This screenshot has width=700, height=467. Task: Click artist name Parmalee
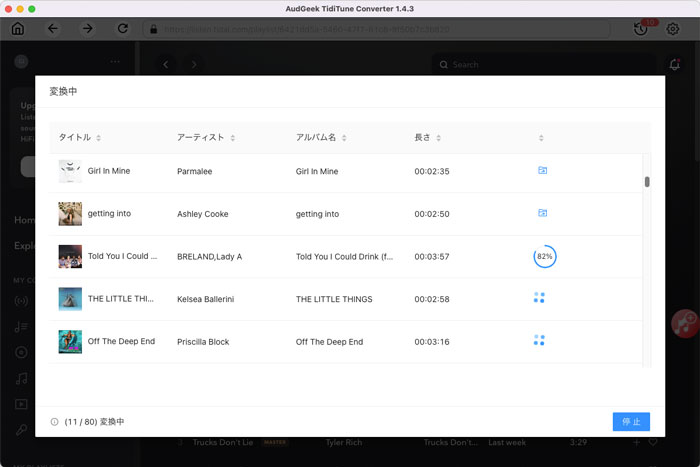(x=195, y=171)
